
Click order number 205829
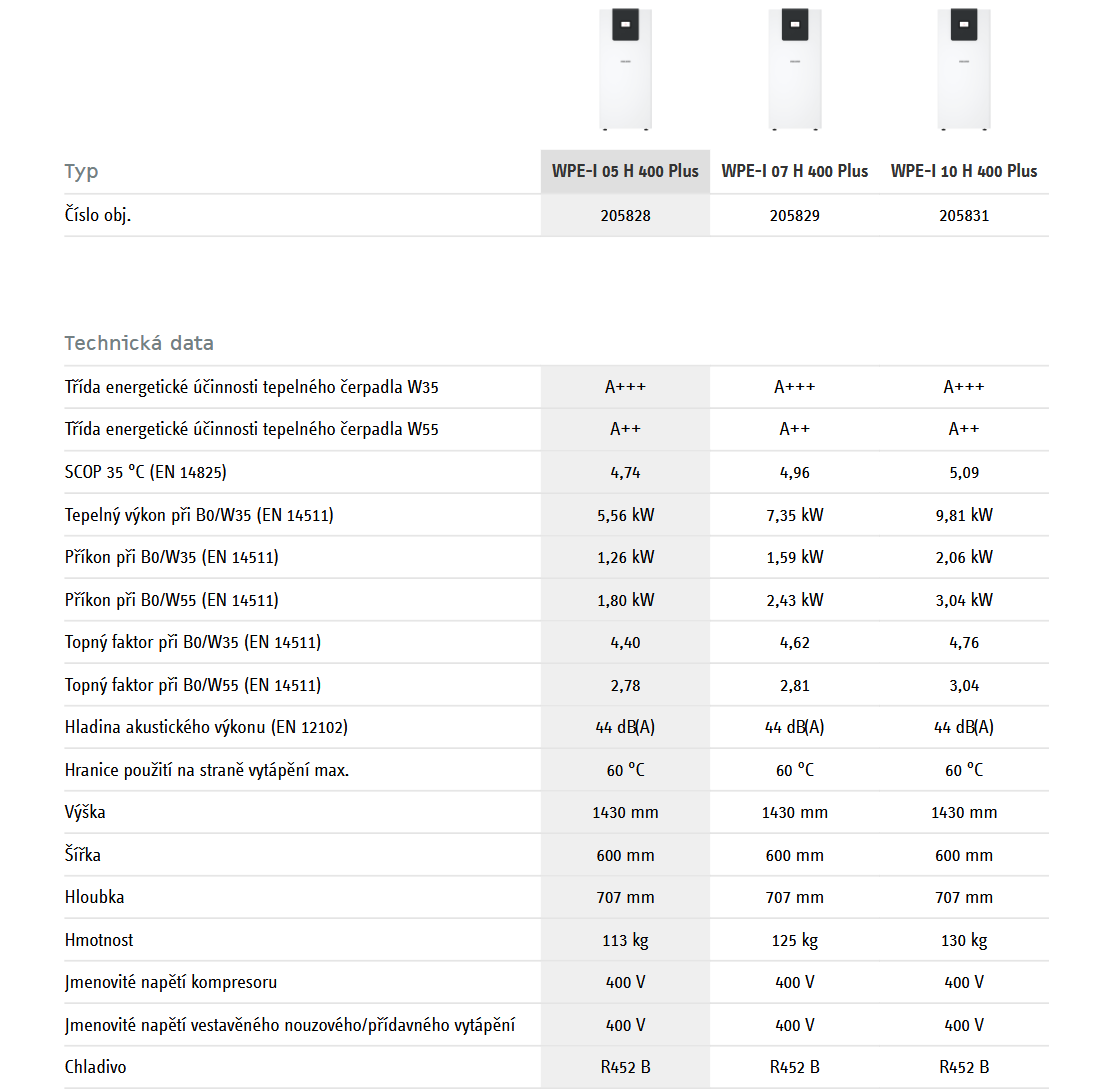[795, 215]
